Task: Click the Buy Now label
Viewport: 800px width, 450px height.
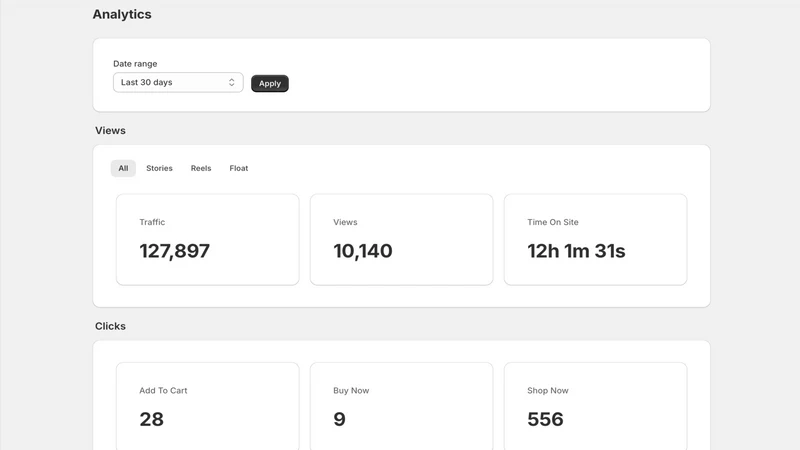Action: click(x=351, y=390)
